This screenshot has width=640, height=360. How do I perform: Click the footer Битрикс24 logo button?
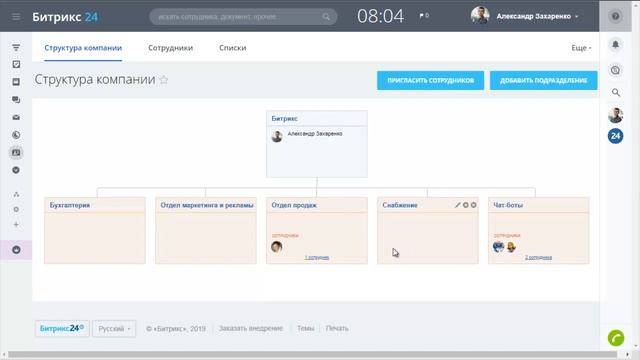point(62,328)
